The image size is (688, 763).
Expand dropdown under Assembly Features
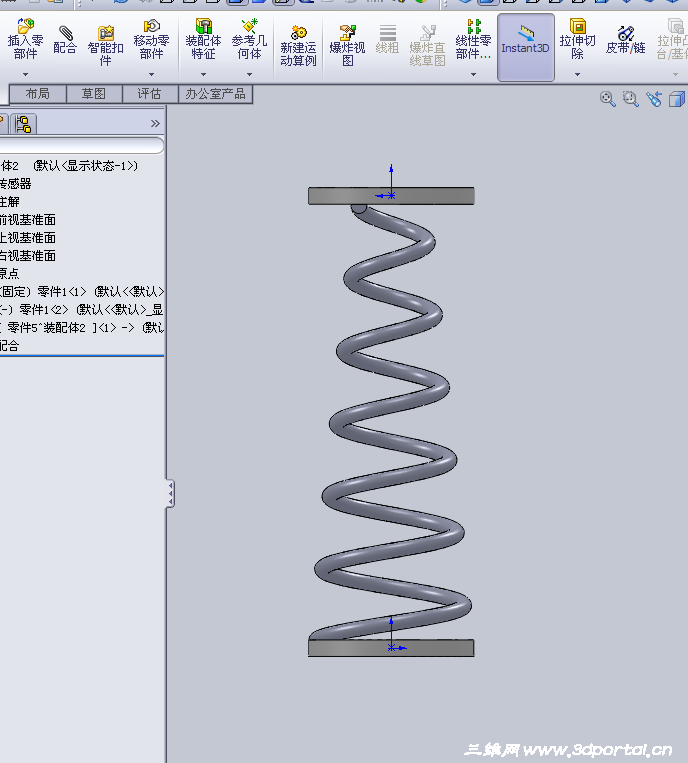(203, 74)
